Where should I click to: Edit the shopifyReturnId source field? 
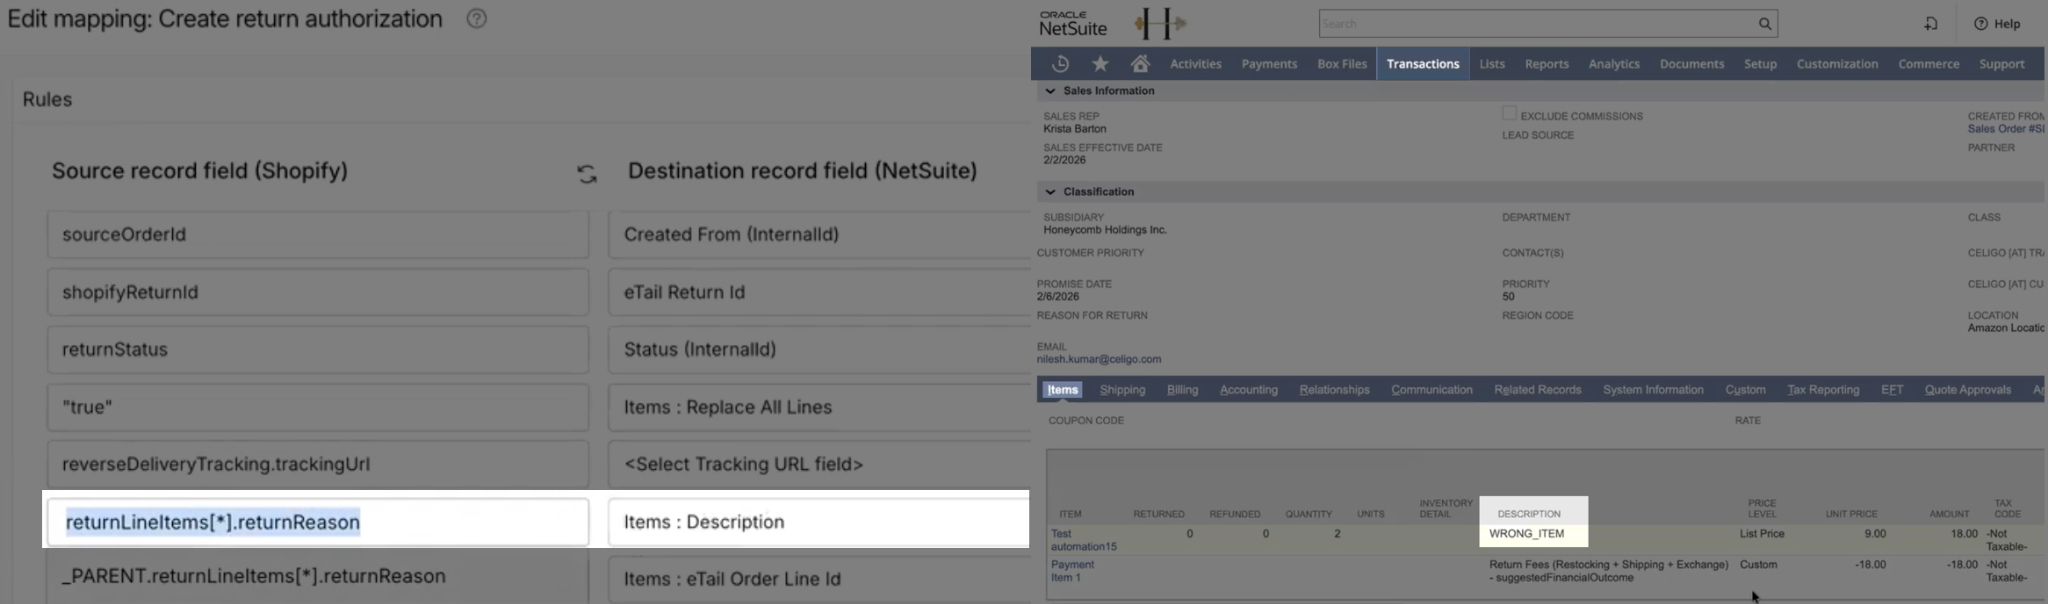point(318,292)
